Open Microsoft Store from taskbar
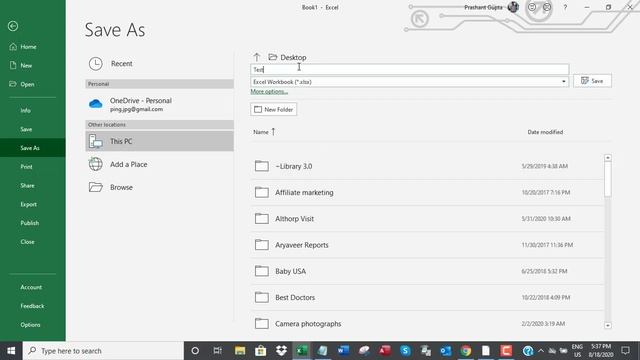The image size is (640, 360). [260, 351]
